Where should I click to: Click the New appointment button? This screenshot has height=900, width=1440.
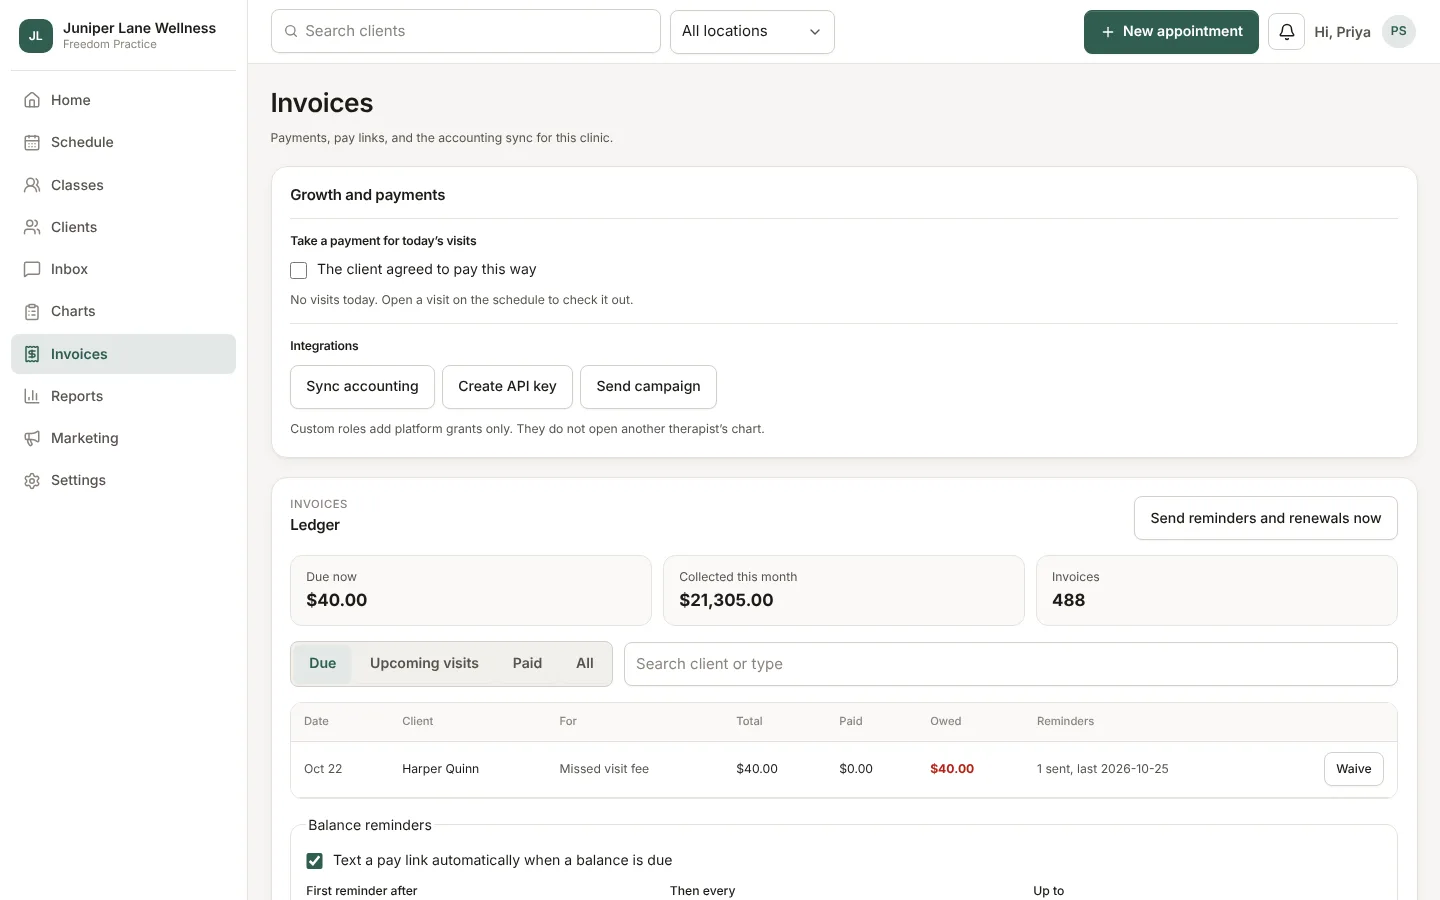(1171, 32)
